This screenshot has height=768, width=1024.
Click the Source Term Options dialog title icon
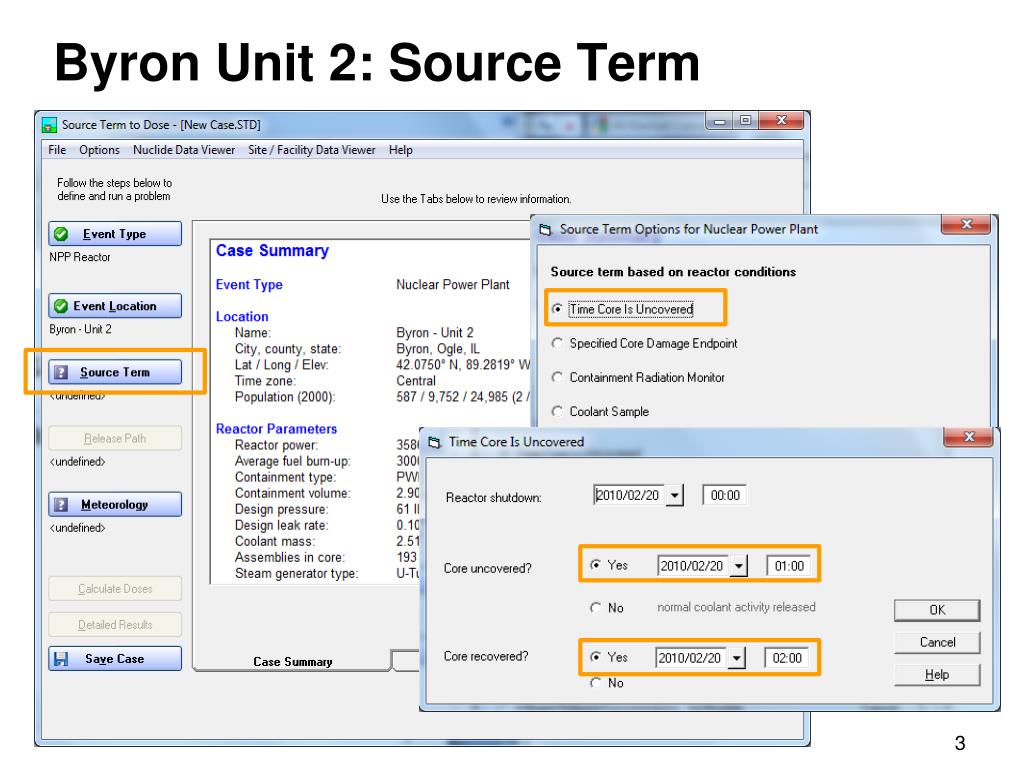click(545, 230)
